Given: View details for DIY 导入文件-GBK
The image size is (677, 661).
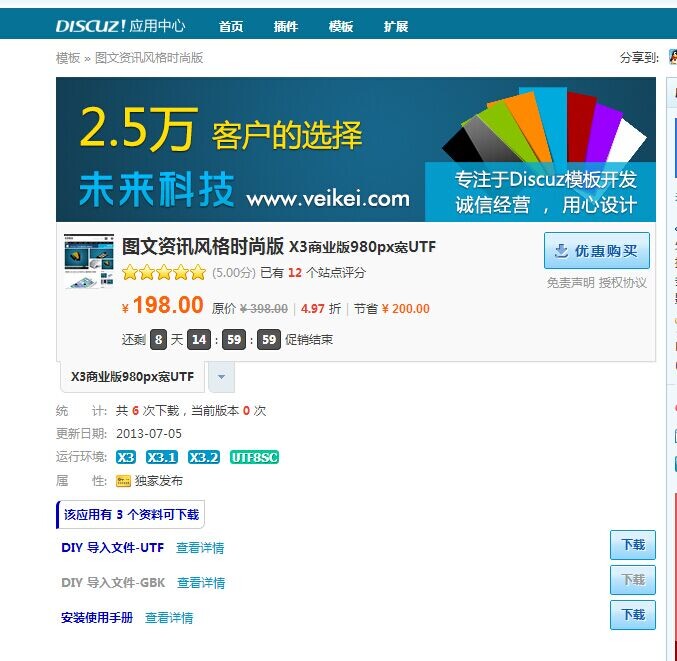Looking at the screenshot, I should click(201, 583).
